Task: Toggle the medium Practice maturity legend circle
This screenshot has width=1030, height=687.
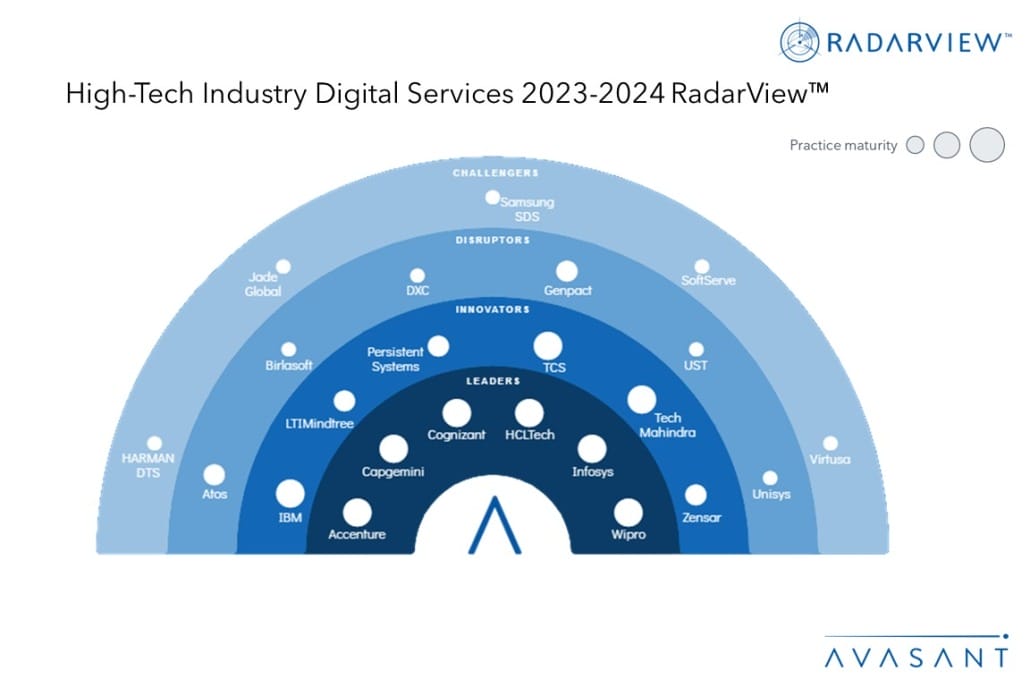Action: pyautogui.click(x=947, y=145)
